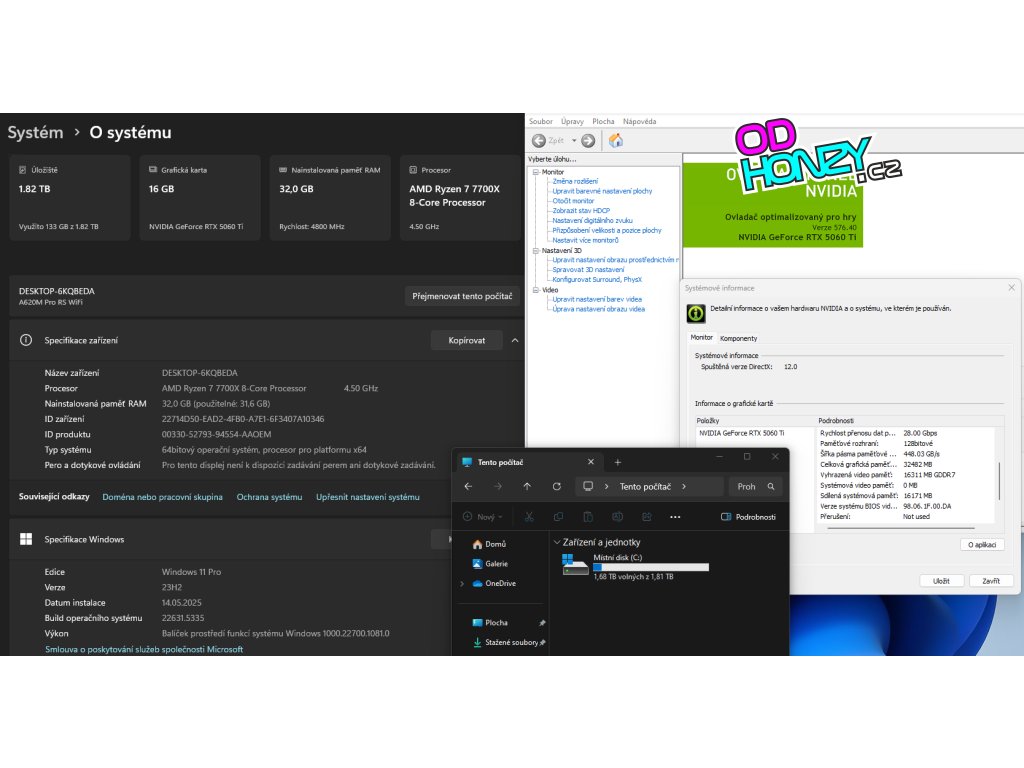
Task: Toggle the Podrobnosti details pane
Action: click(748, 517)
